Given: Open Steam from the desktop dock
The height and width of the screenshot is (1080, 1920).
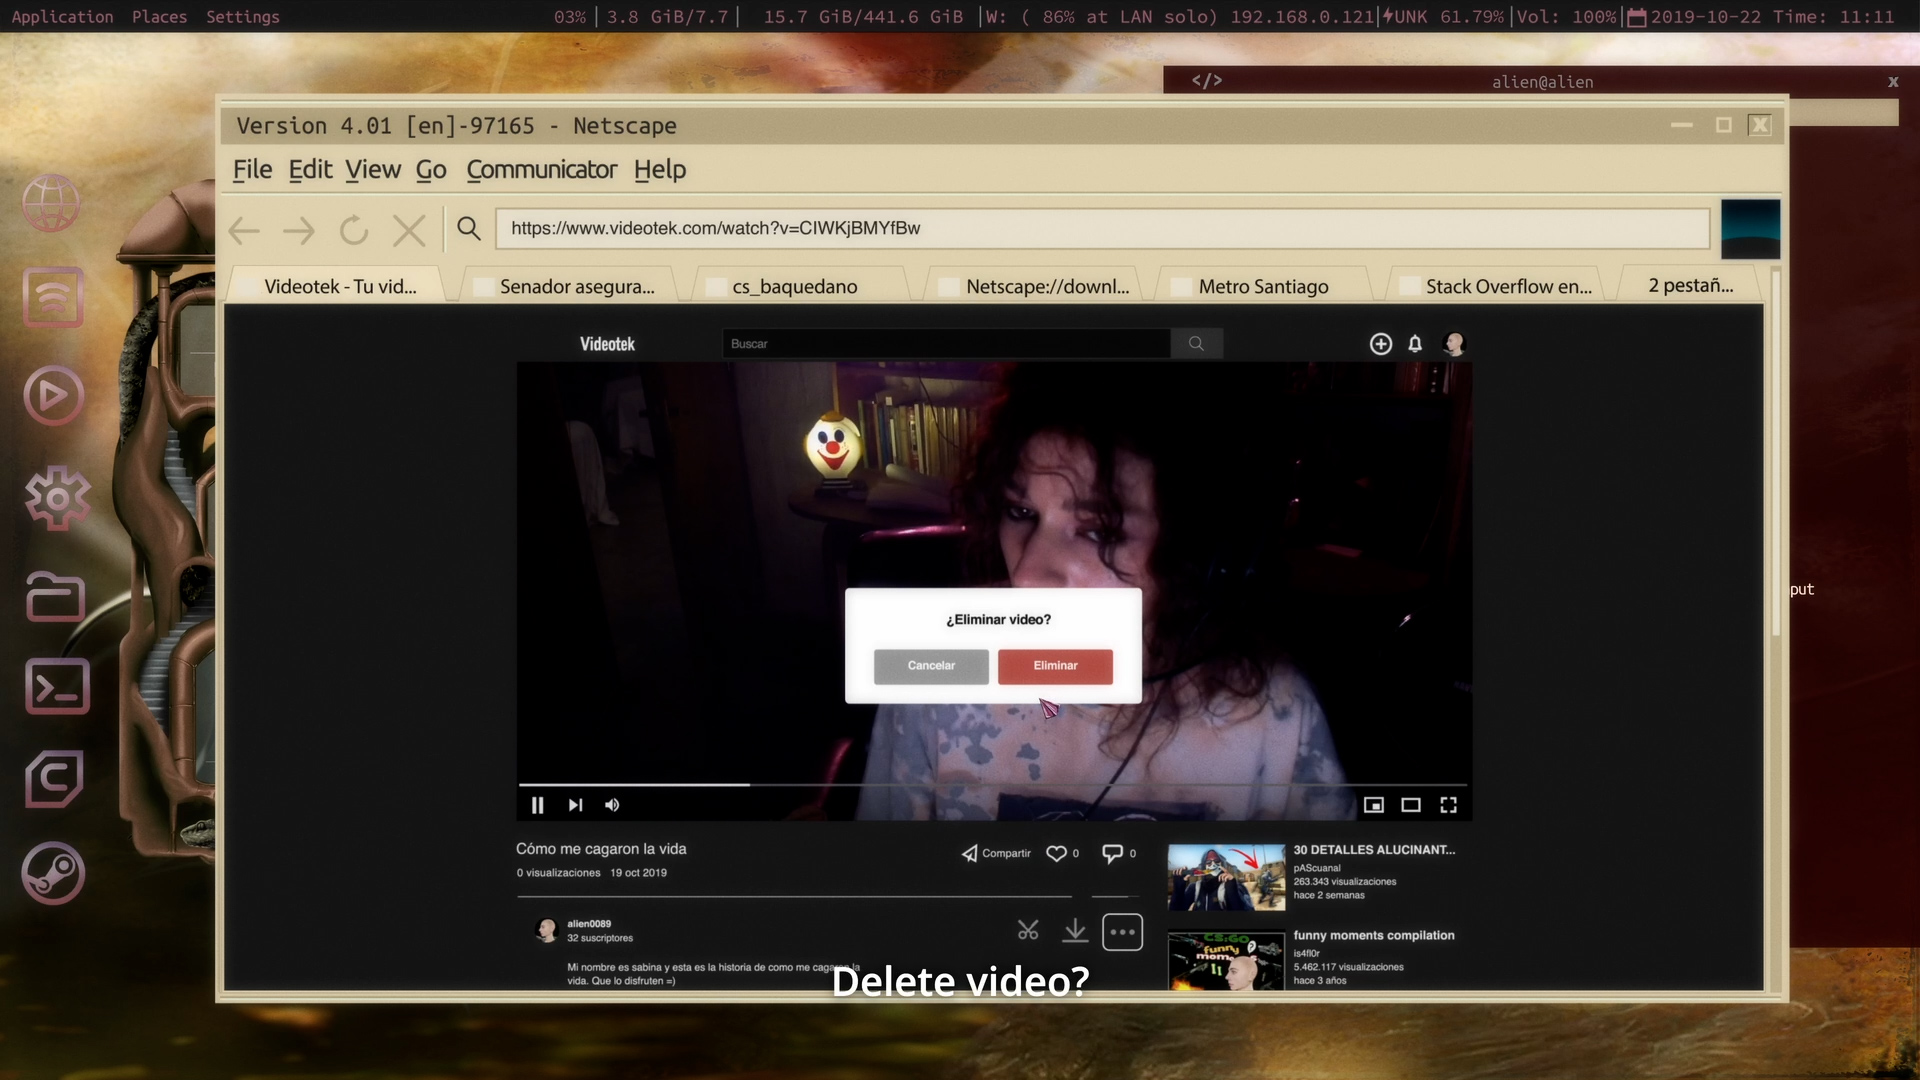Looking at the screenshot, I should [x=54, y=873].
